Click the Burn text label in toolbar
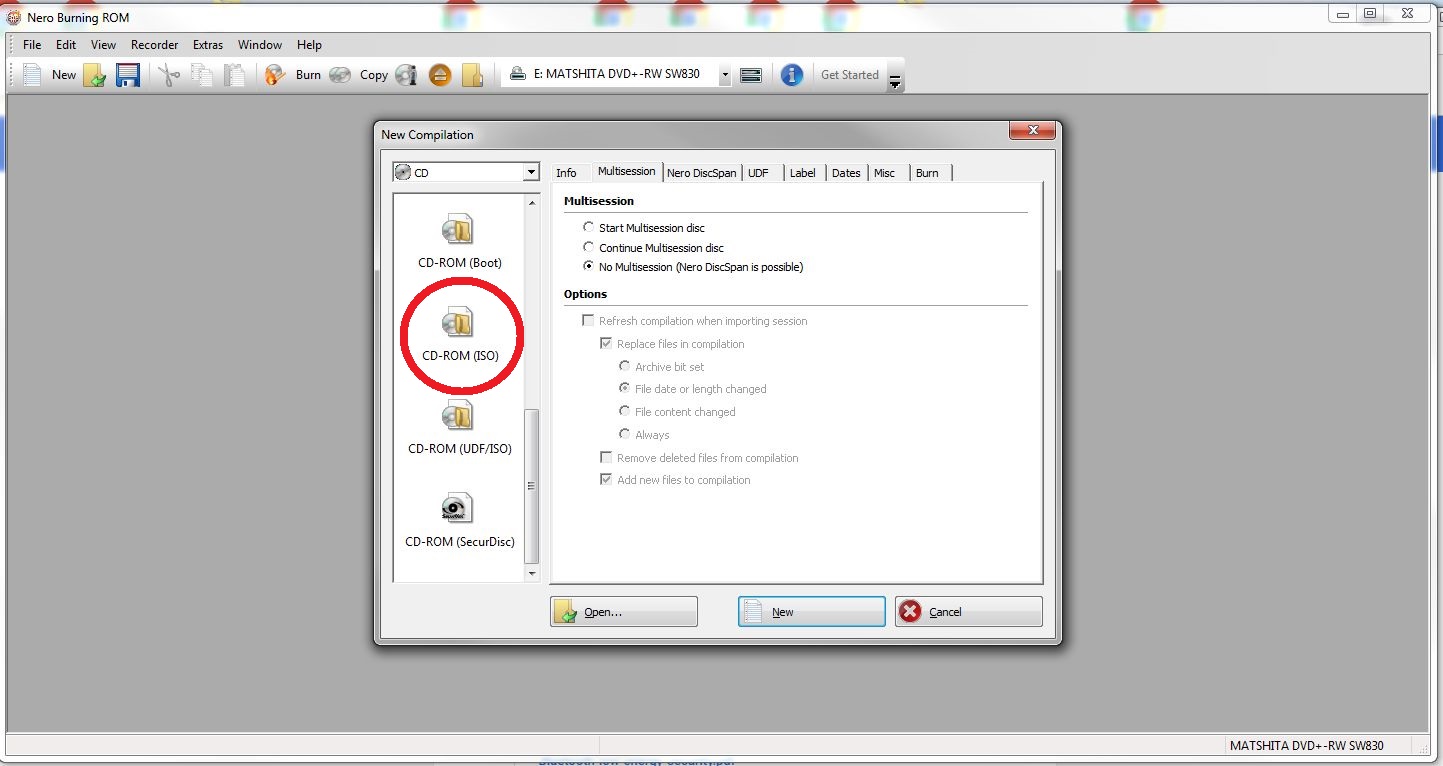 click(x=309, y=75)
